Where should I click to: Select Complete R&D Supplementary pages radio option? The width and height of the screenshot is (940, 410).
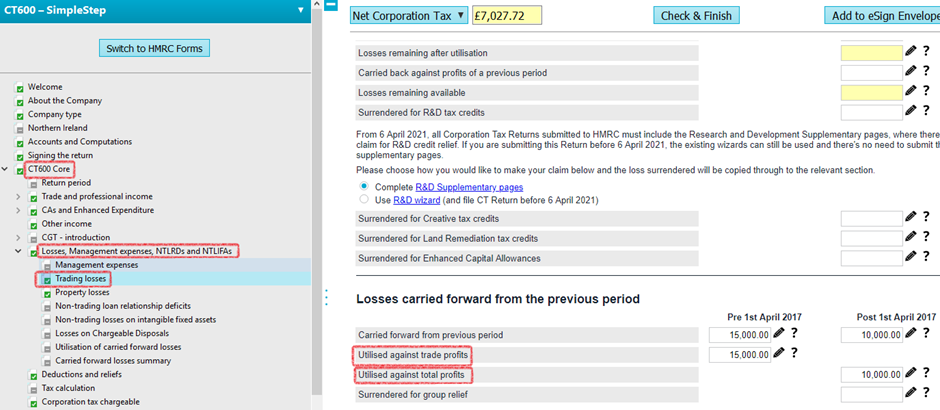[x=364, y=187]
